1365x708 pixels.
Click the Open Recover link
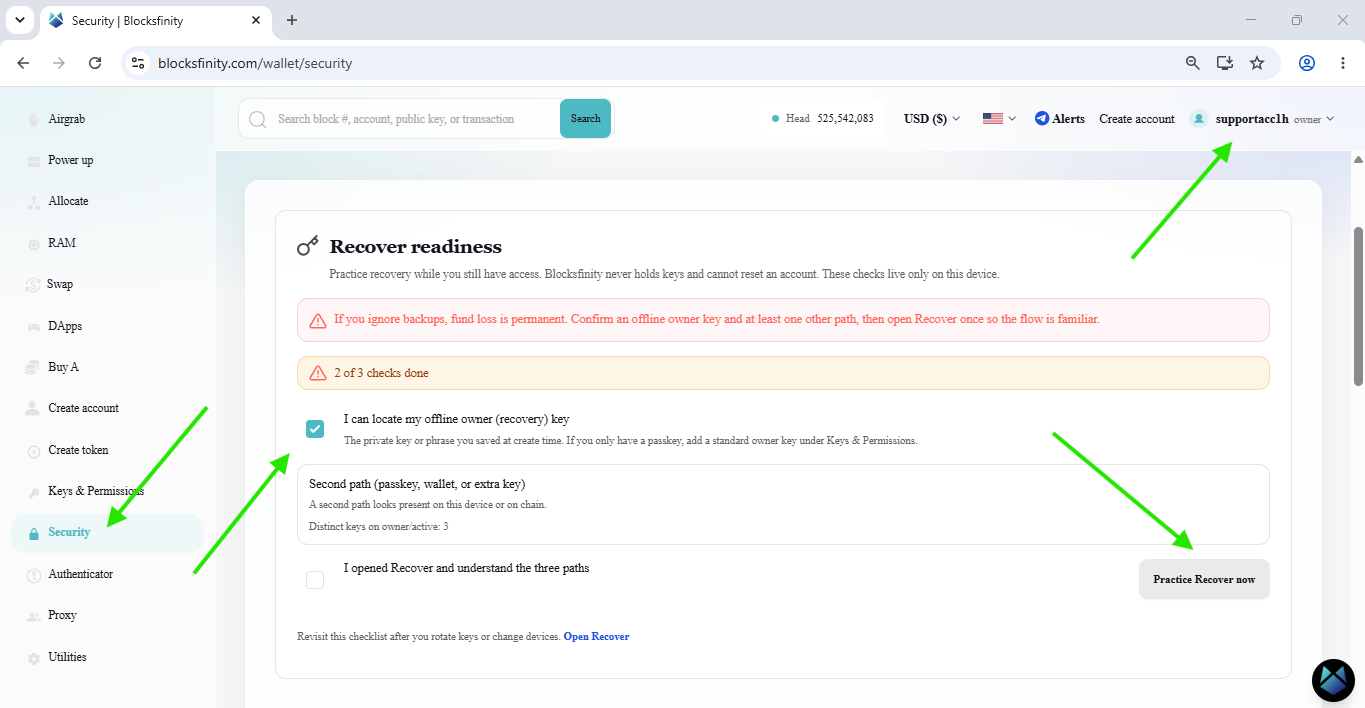(597, 636)
